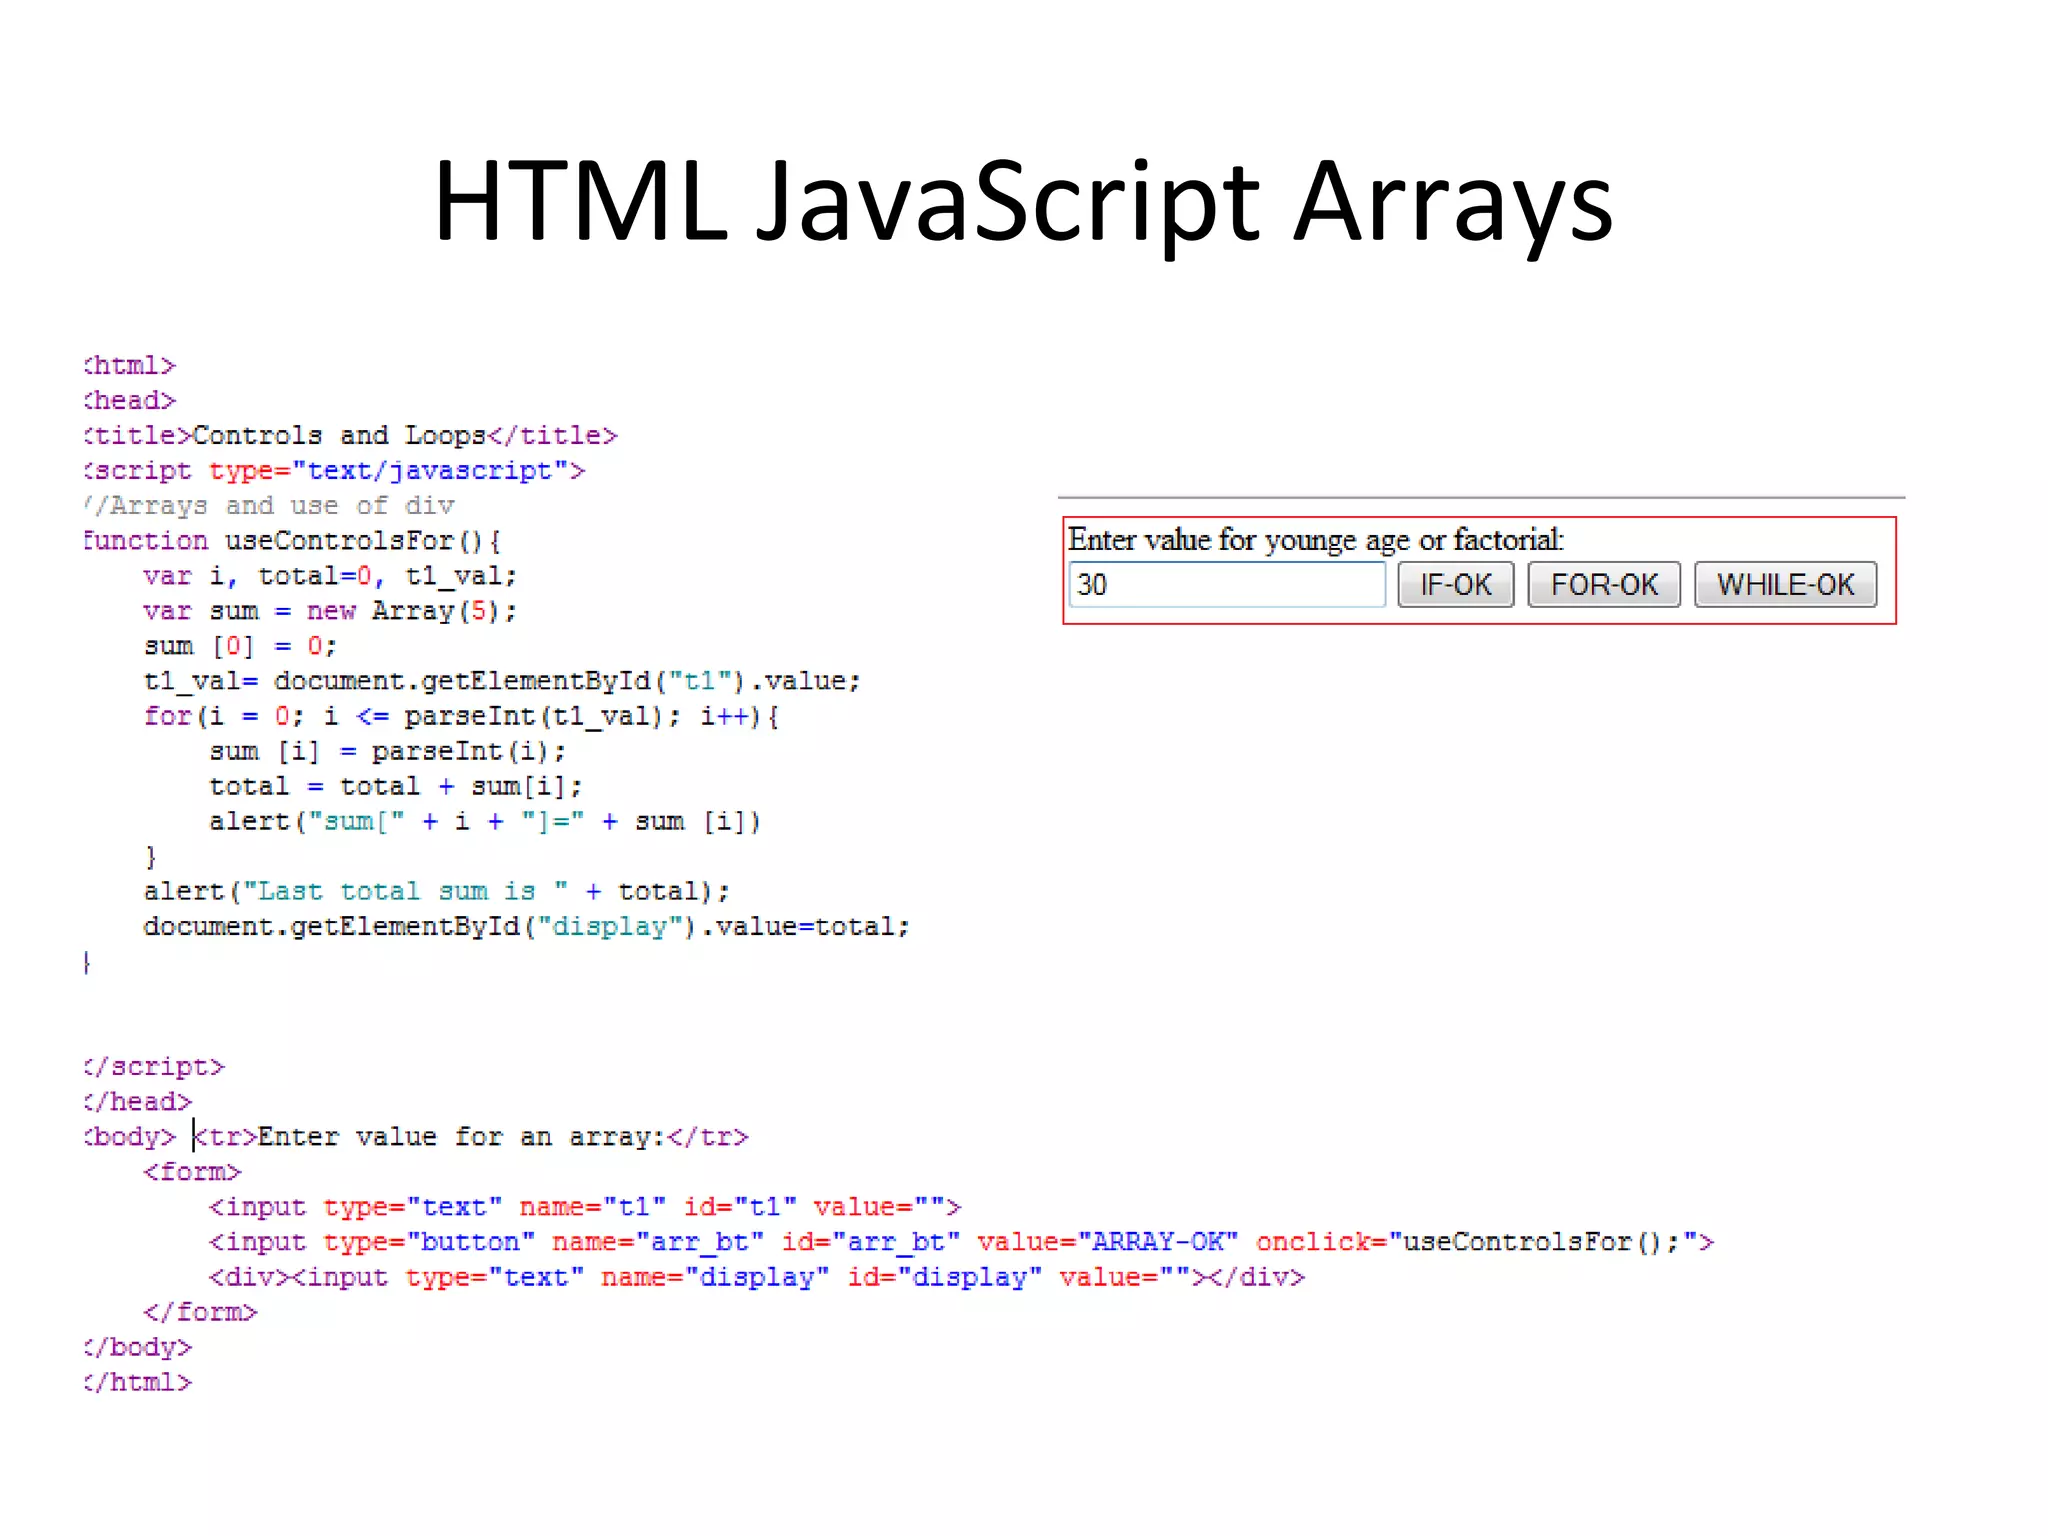Click the closing /html tag line

click(x=138, y=1383)
